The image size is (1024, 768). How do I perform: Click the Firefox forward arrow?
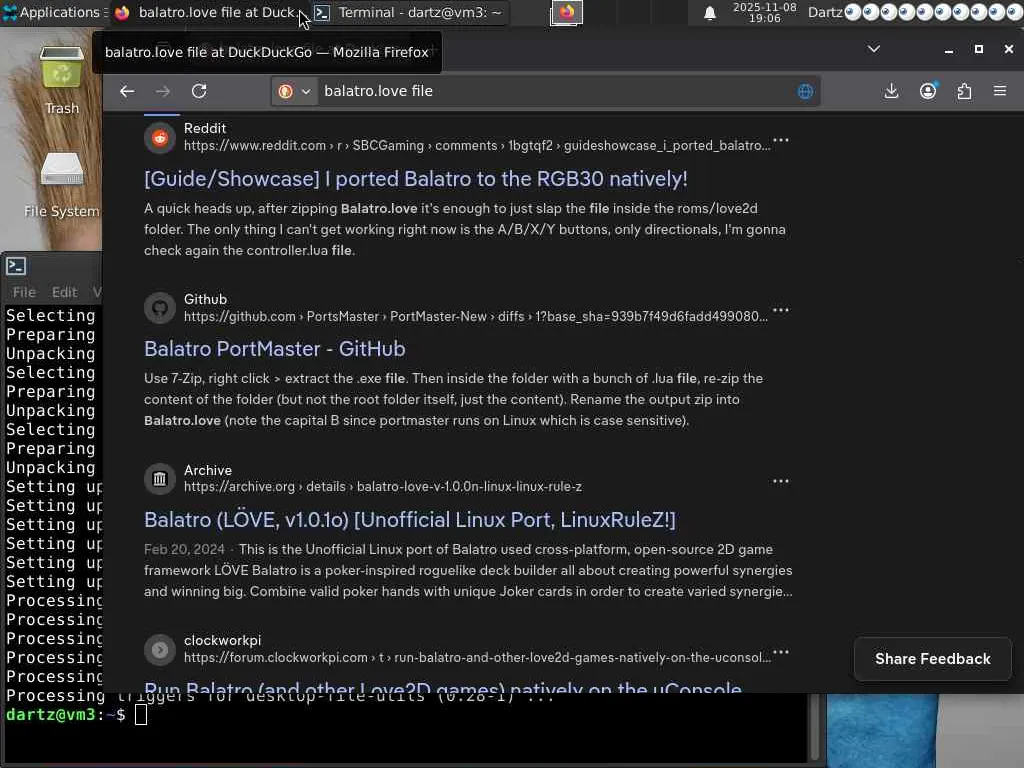(x=163, y=91)
